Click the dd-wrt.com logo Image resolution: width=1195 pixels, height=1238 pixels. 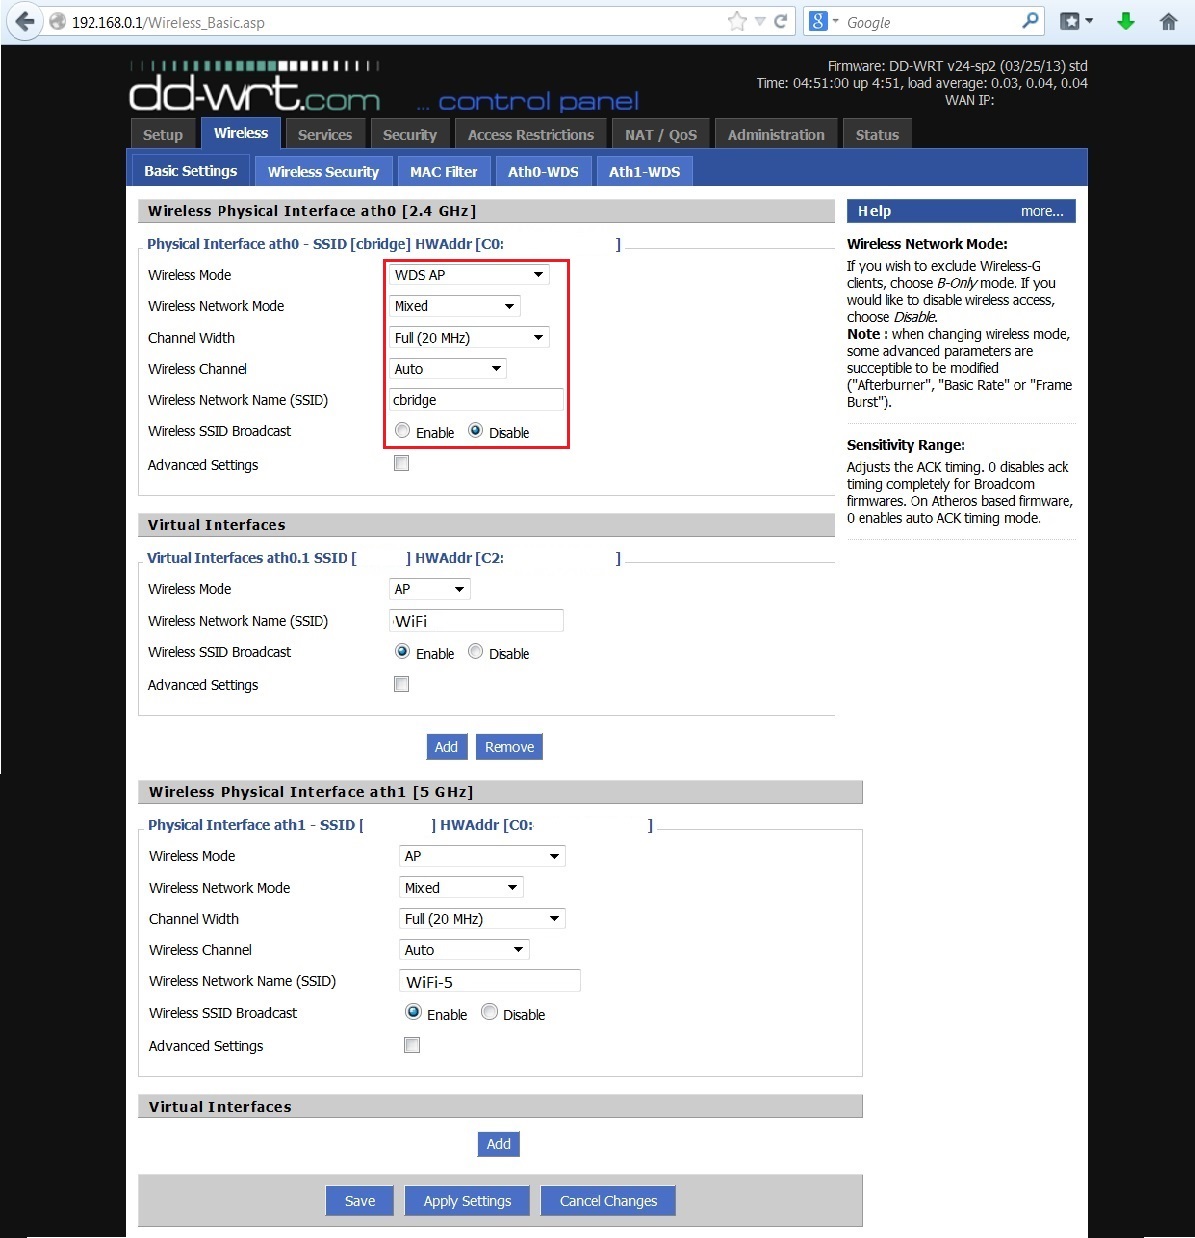point(254,87)
